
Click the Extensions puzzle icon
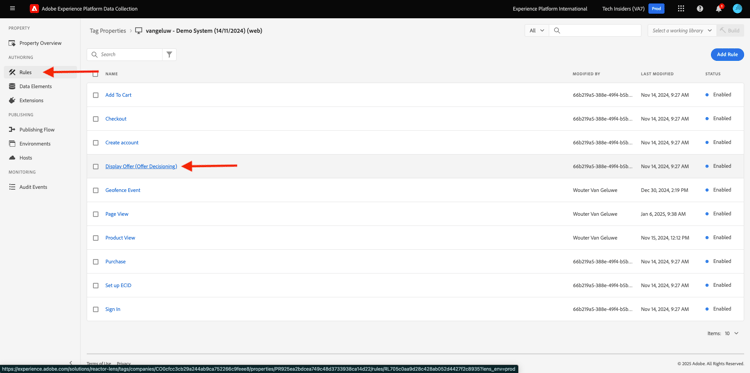pyautogui.click(x=12, y=100)
